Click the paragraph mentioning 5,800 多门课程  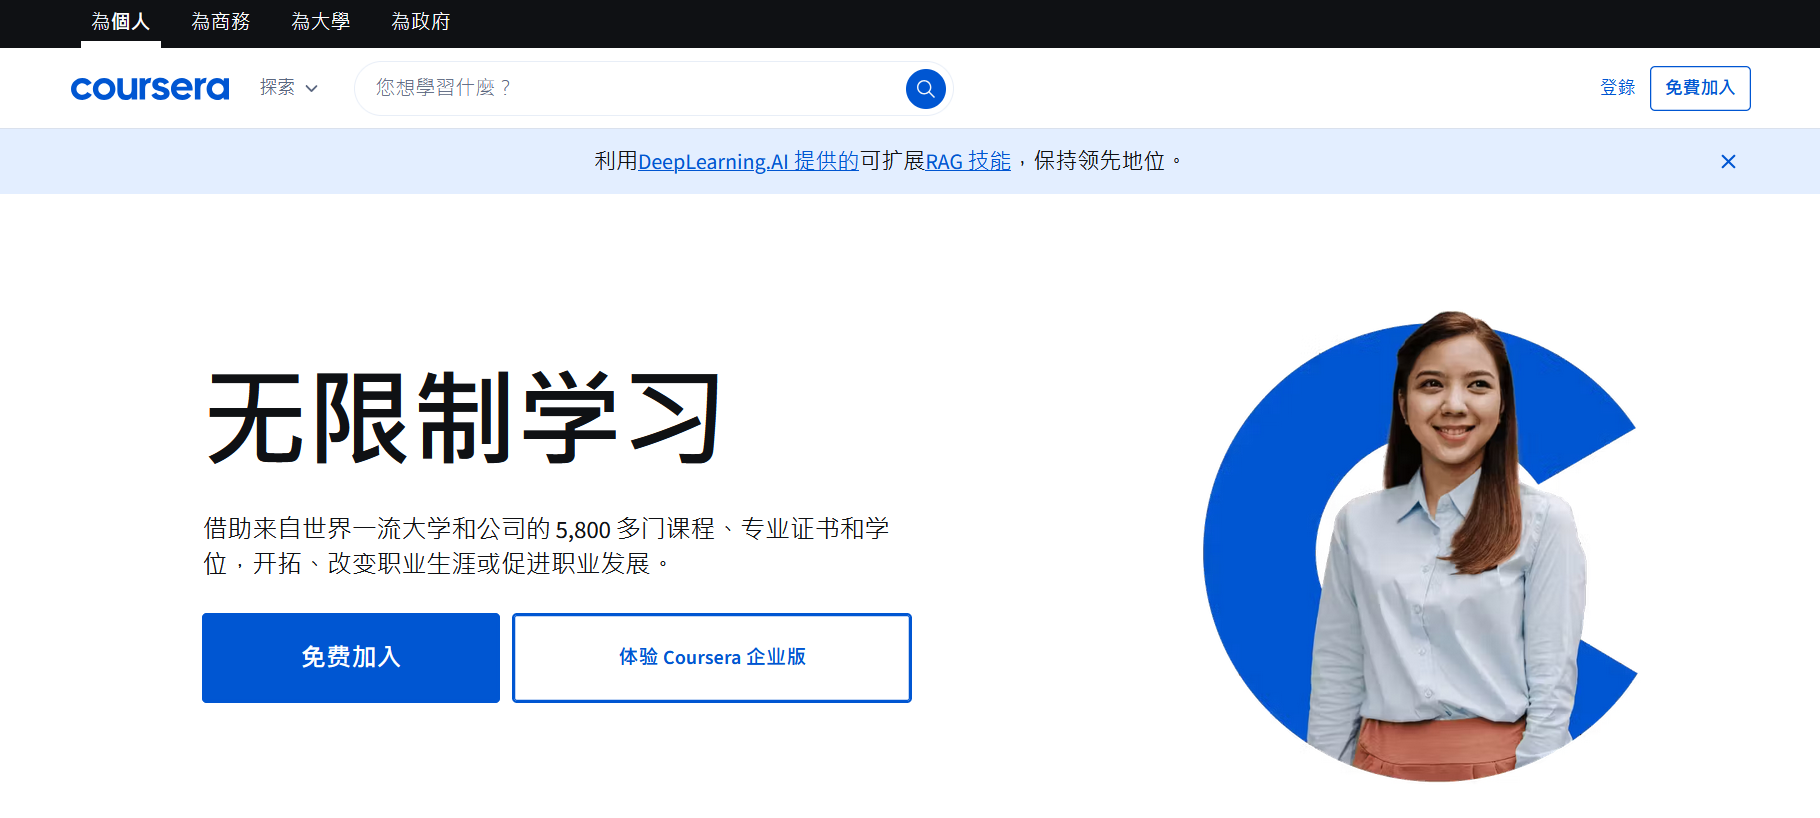[546, 546]
